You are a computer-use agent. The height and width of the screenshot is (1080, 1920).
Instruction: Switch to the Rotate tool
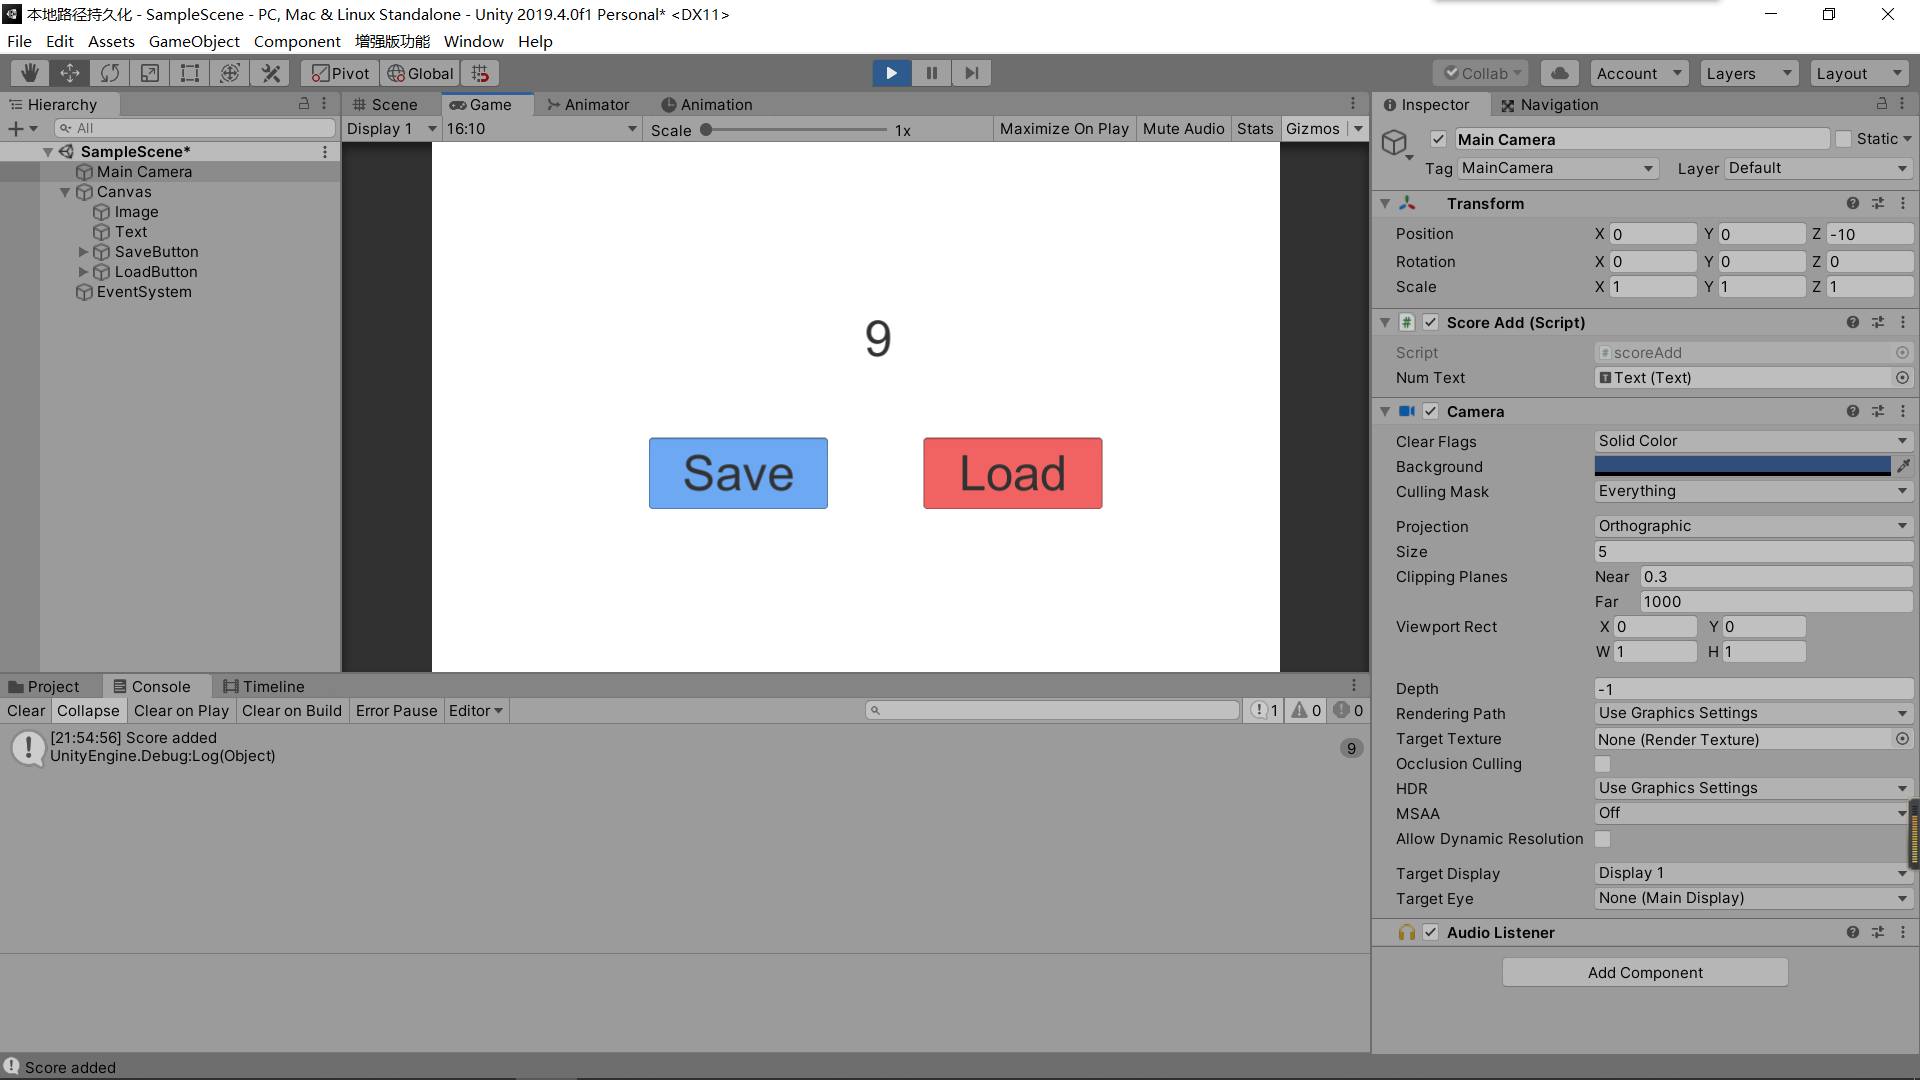(x=109, y=72)
